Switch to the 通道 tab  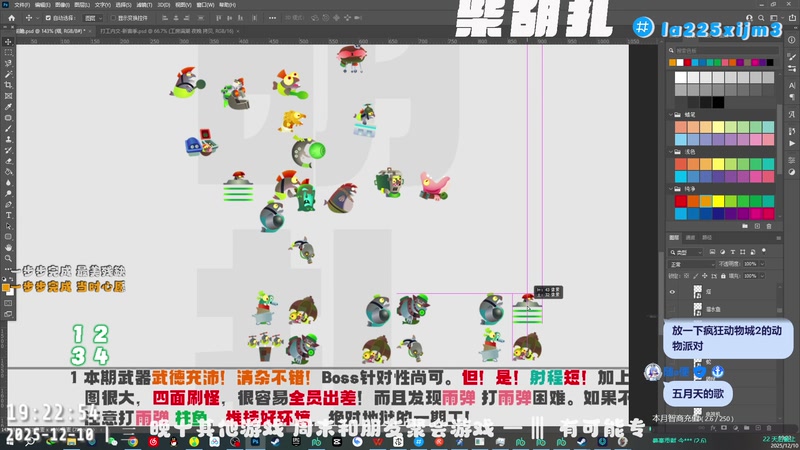(690, 238)
